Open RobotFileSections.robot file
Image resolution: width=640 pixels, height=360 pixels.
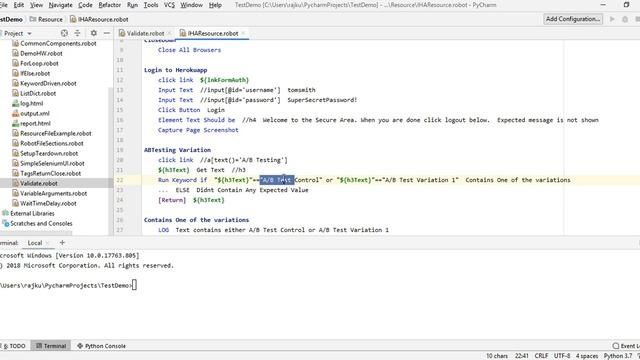click(51, 143)
